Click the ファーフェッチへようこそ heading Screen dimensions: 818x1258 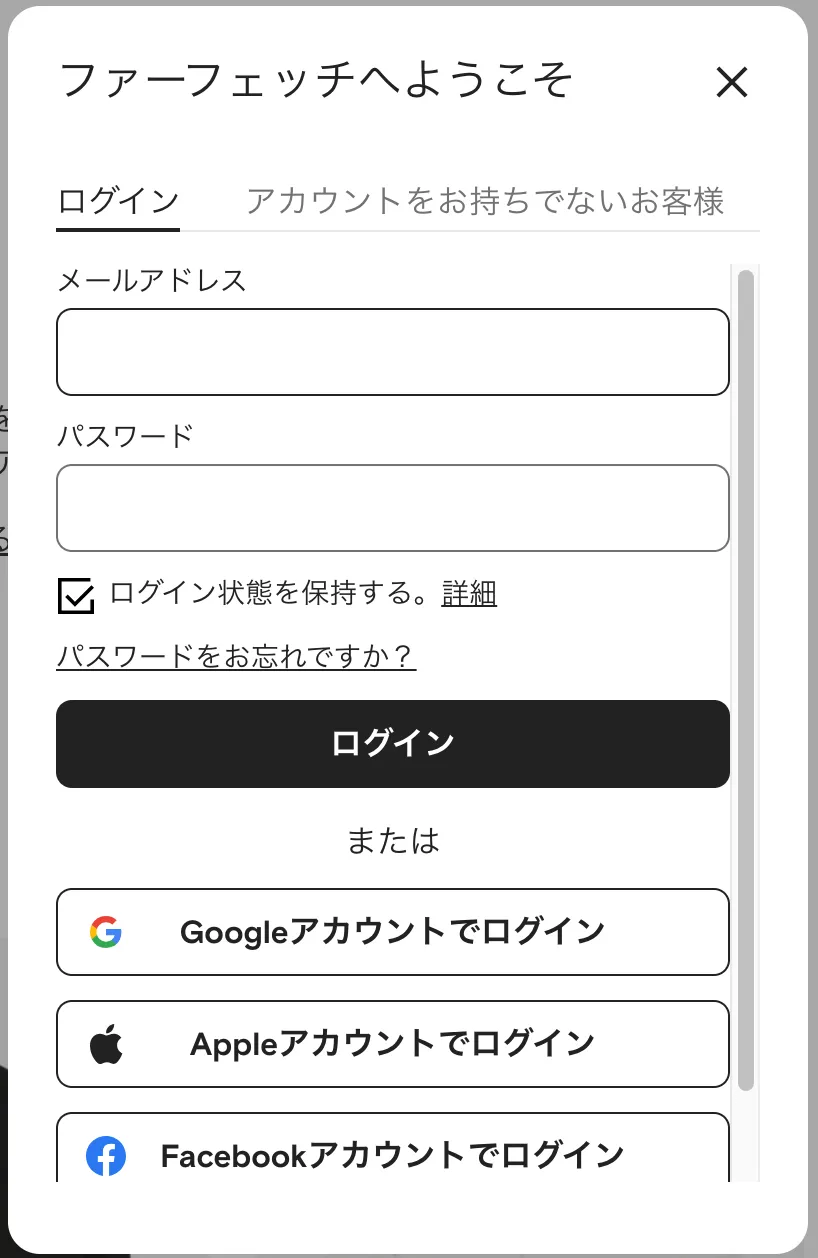point(317,80)
